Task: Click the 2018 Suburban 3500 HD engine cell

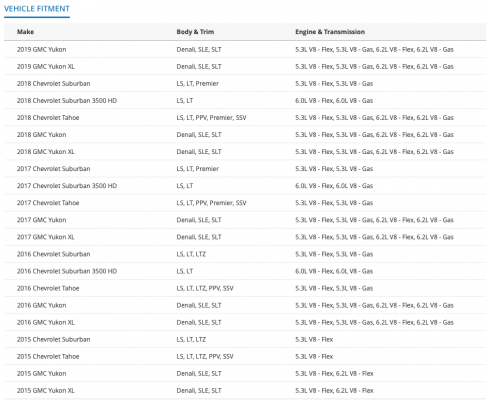Action: click(x=334, y=101)
